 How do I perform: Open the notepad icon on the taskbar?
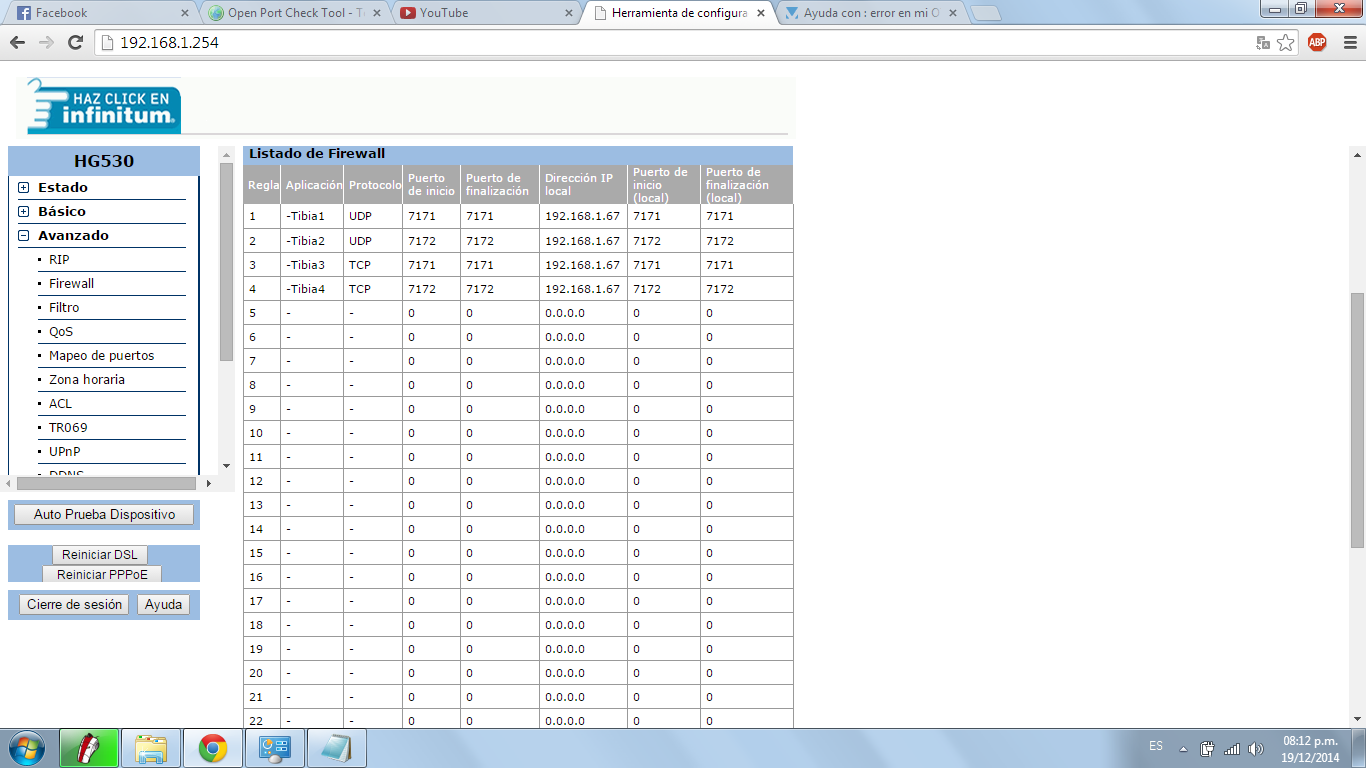point(336,748)
